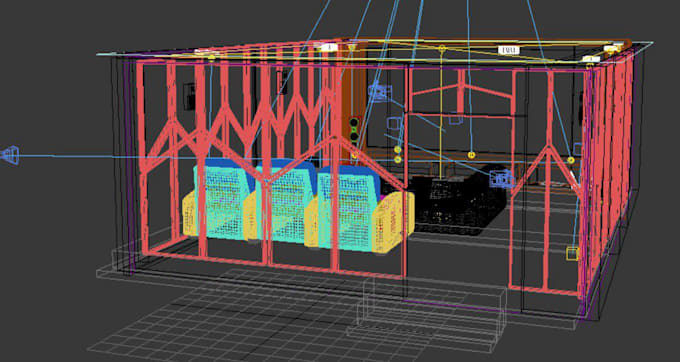680x362 pixels.
Task: Pick the yellow square helper on the floor
Action: point(572,253)
